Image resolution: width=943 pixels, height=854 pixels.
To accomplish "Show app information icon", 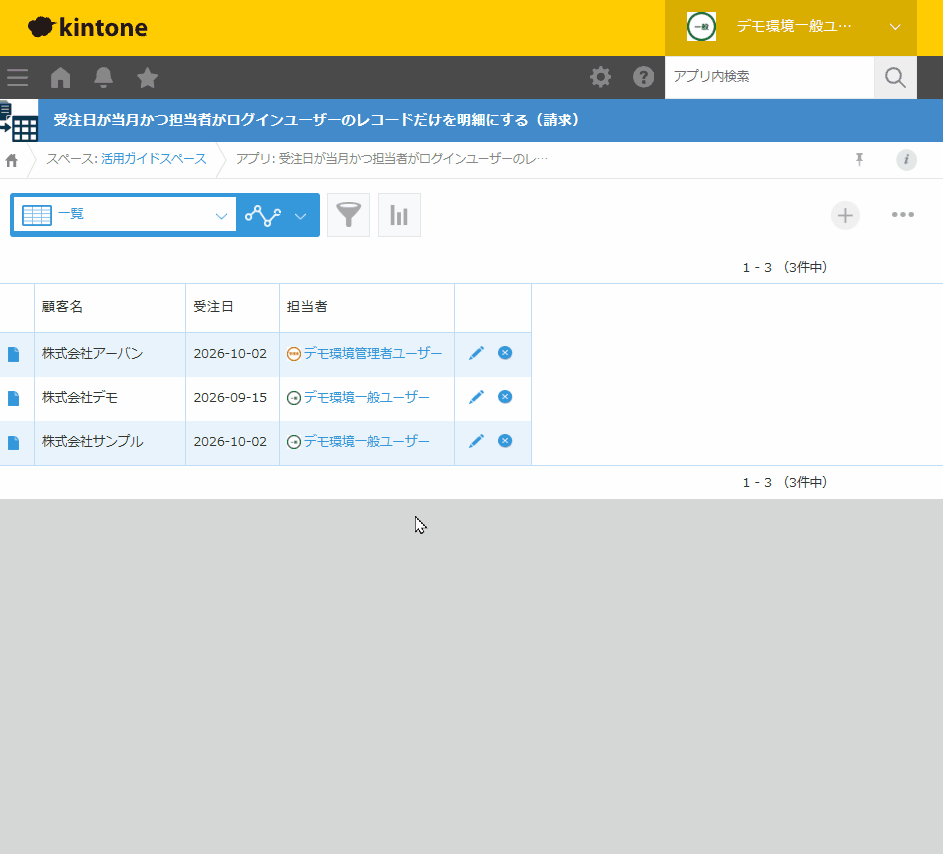I will [x=906, y=159].
